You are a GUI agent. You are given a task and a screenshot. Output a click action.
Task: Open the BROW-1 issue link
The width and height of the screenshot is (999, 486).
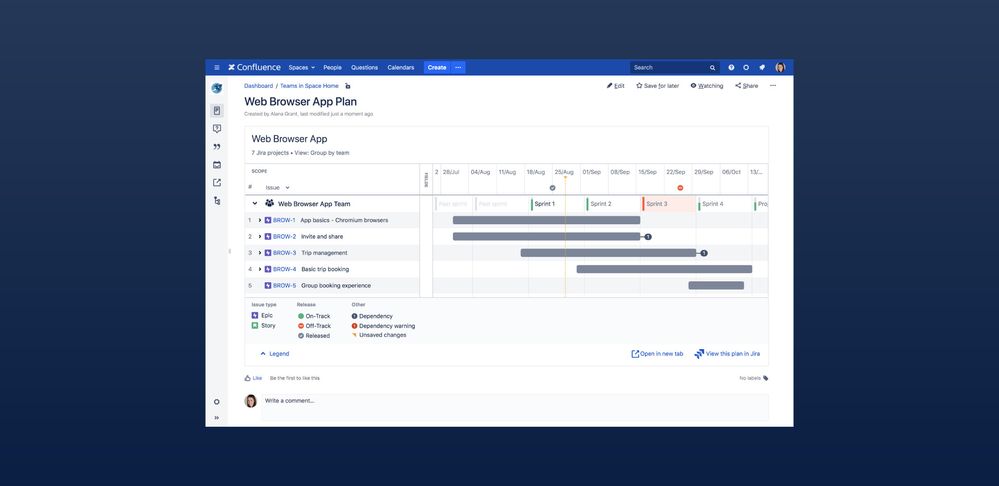[284, 220]
